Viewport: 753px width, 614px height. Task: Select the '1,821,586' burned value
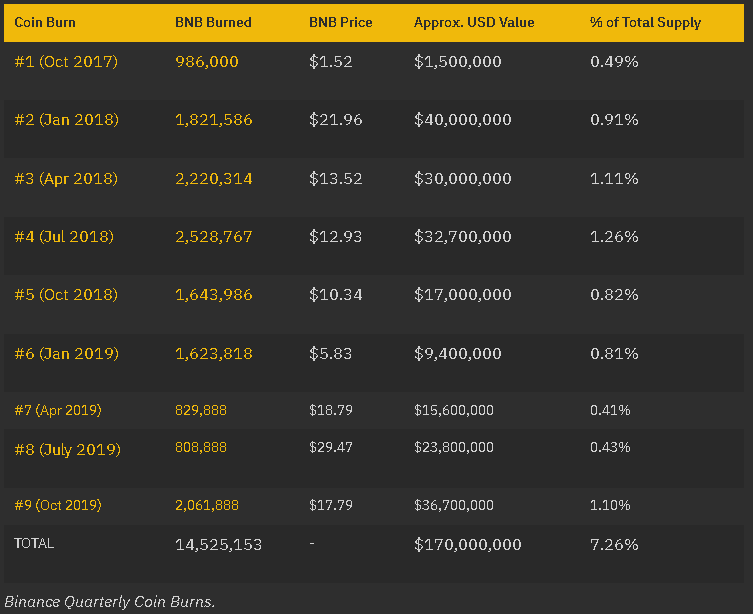point(214,120)
